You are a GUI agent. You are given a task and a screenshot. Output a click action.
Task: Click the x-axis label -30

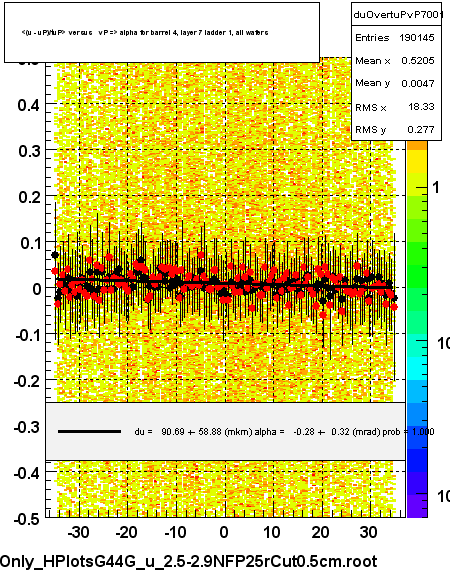click(78, 532)
